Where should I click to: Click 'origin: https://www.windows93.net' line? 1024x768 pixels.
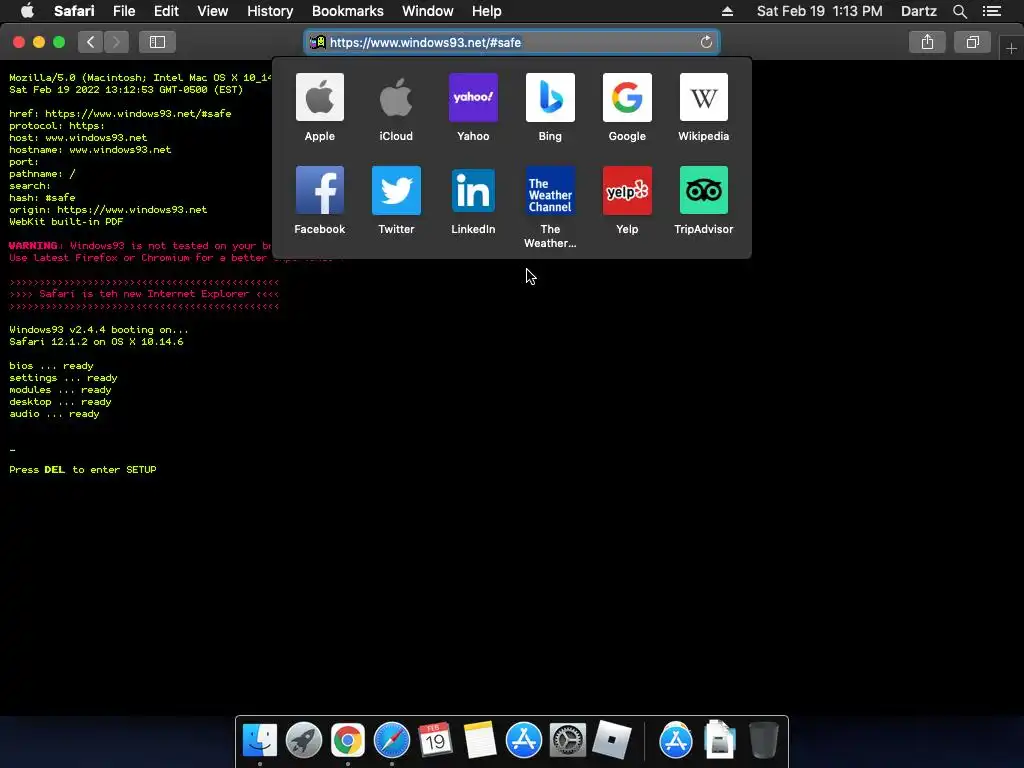tap(108, 210)
